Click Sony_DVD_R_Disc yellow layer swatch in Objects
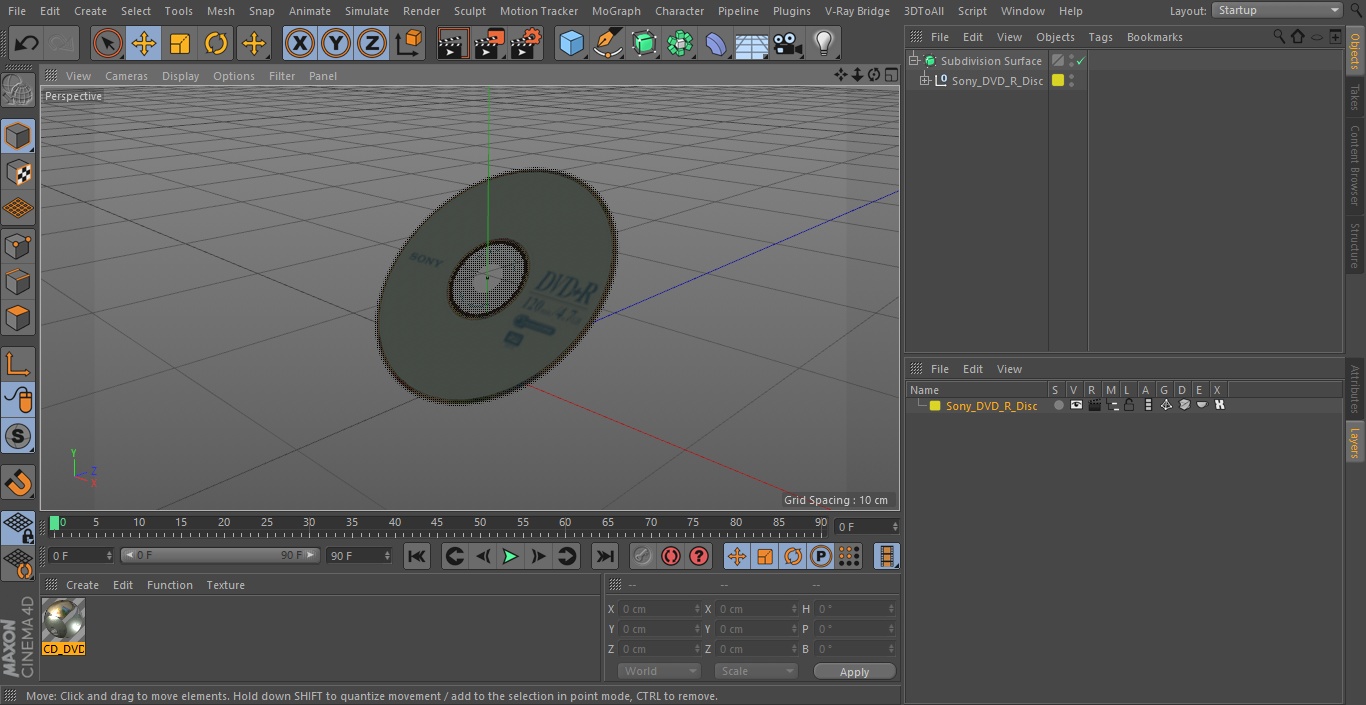This screenshot has width=1366, height=705. tap(1058, 81)
